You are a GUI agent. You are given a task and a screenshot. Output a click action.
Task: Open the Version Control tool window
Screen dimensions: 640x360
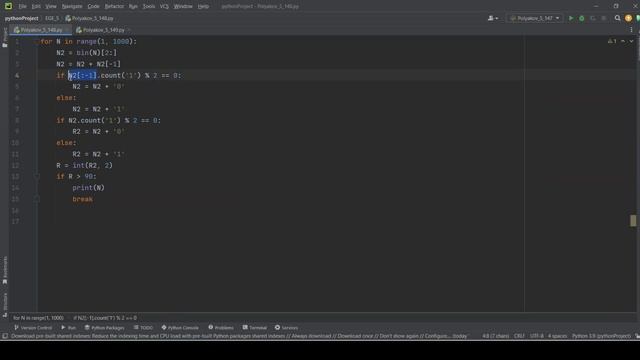33,328
